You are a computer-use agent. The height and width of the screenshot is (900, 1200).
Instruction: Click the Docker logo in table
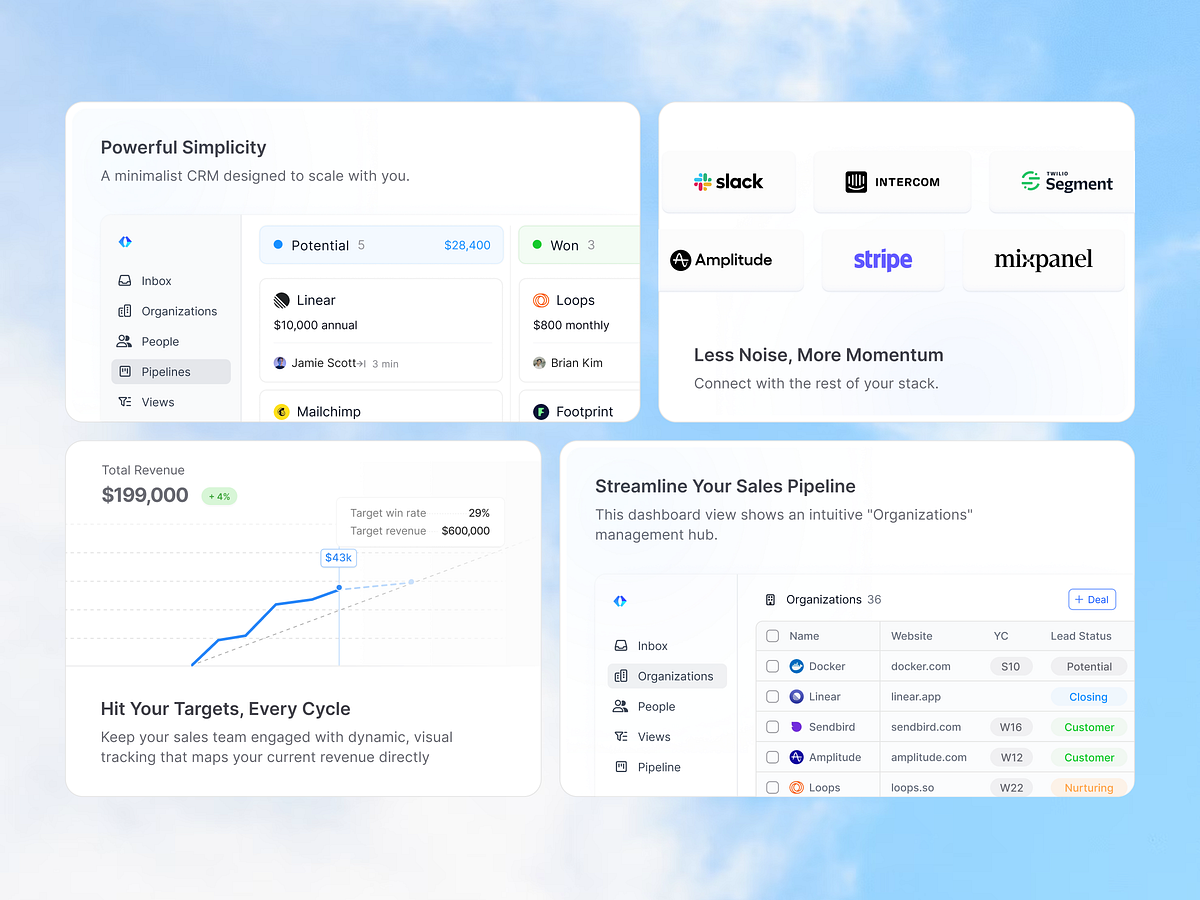click(797, 666)
